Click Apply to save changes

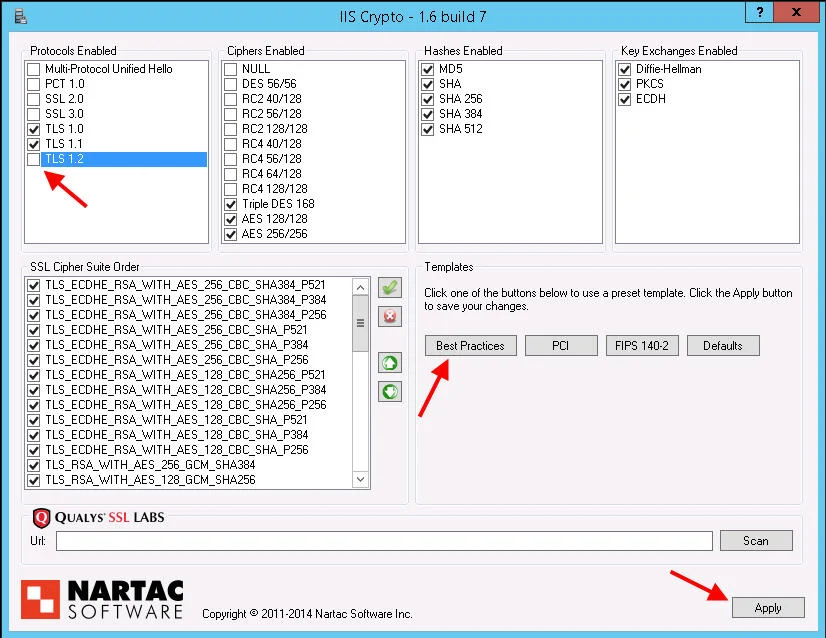(x=768, y=607)
